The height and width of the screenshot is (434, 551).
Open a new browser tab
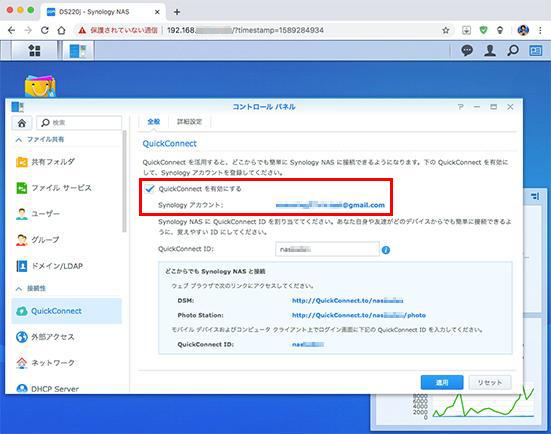tap(177, 12)
